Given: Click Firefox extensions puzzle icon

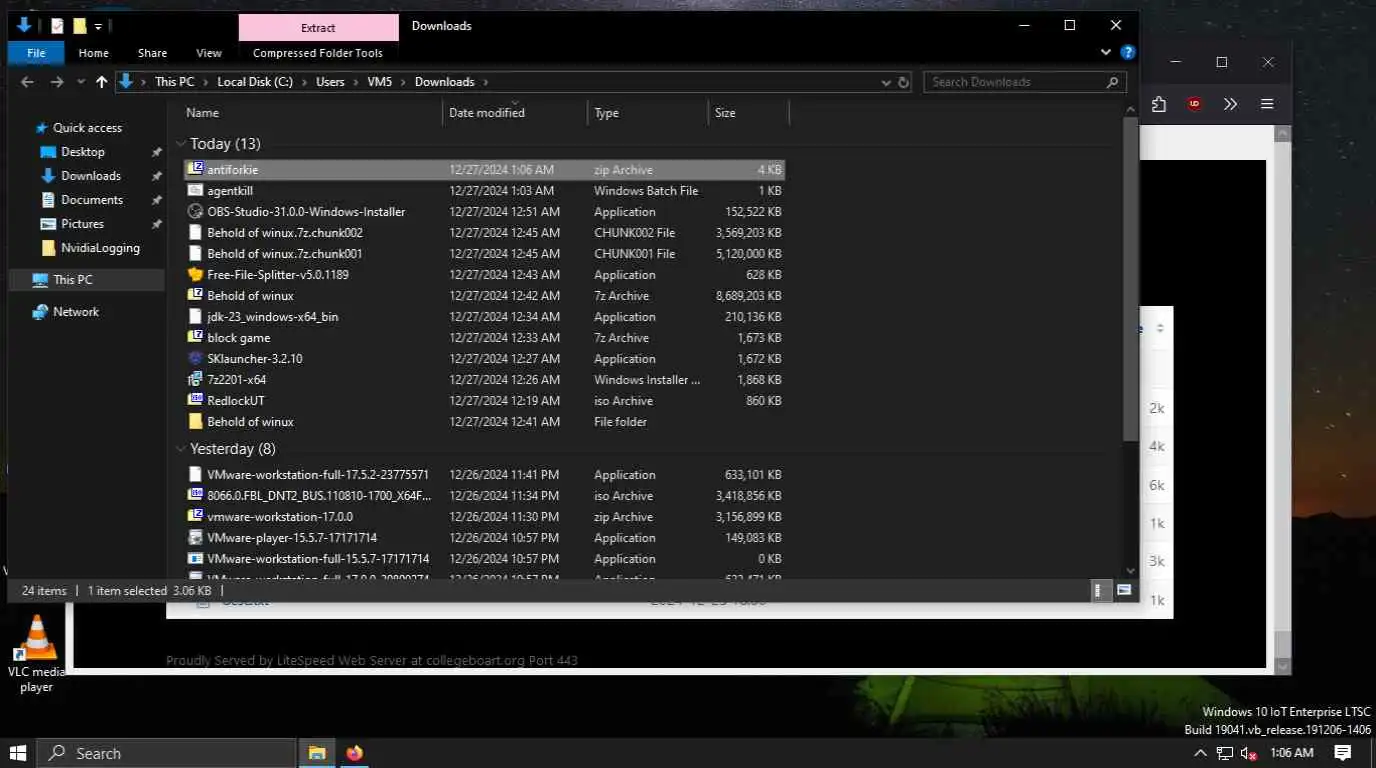Looking at the screenshot, I should coord(1159,104).
